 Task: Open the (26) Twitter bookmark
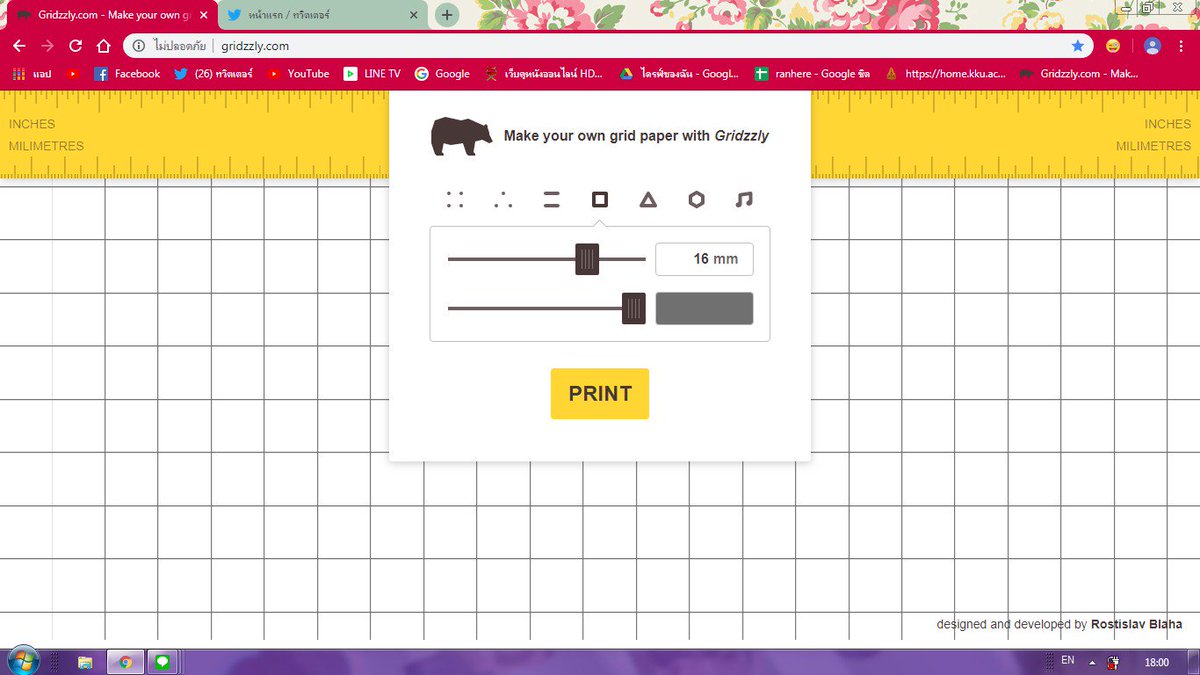[x=213, y=73]
